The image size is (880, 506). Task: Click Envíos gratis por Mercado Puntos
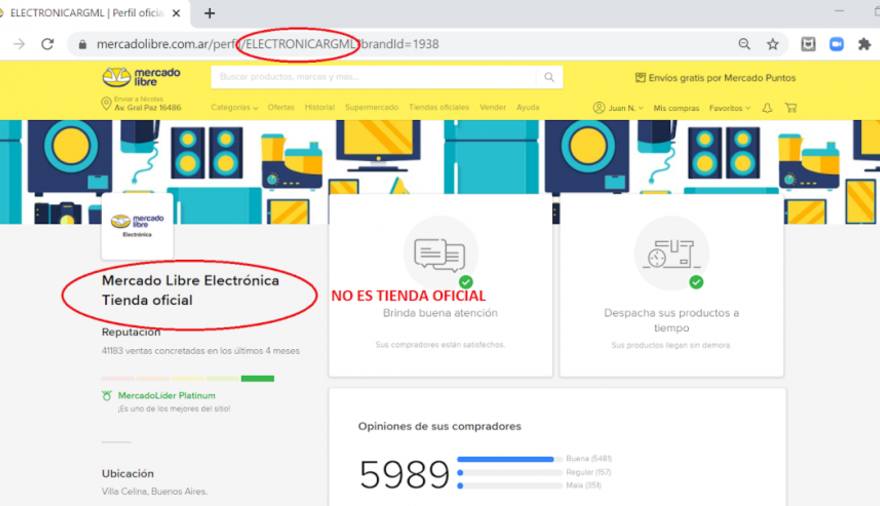(x=714, y=77)
